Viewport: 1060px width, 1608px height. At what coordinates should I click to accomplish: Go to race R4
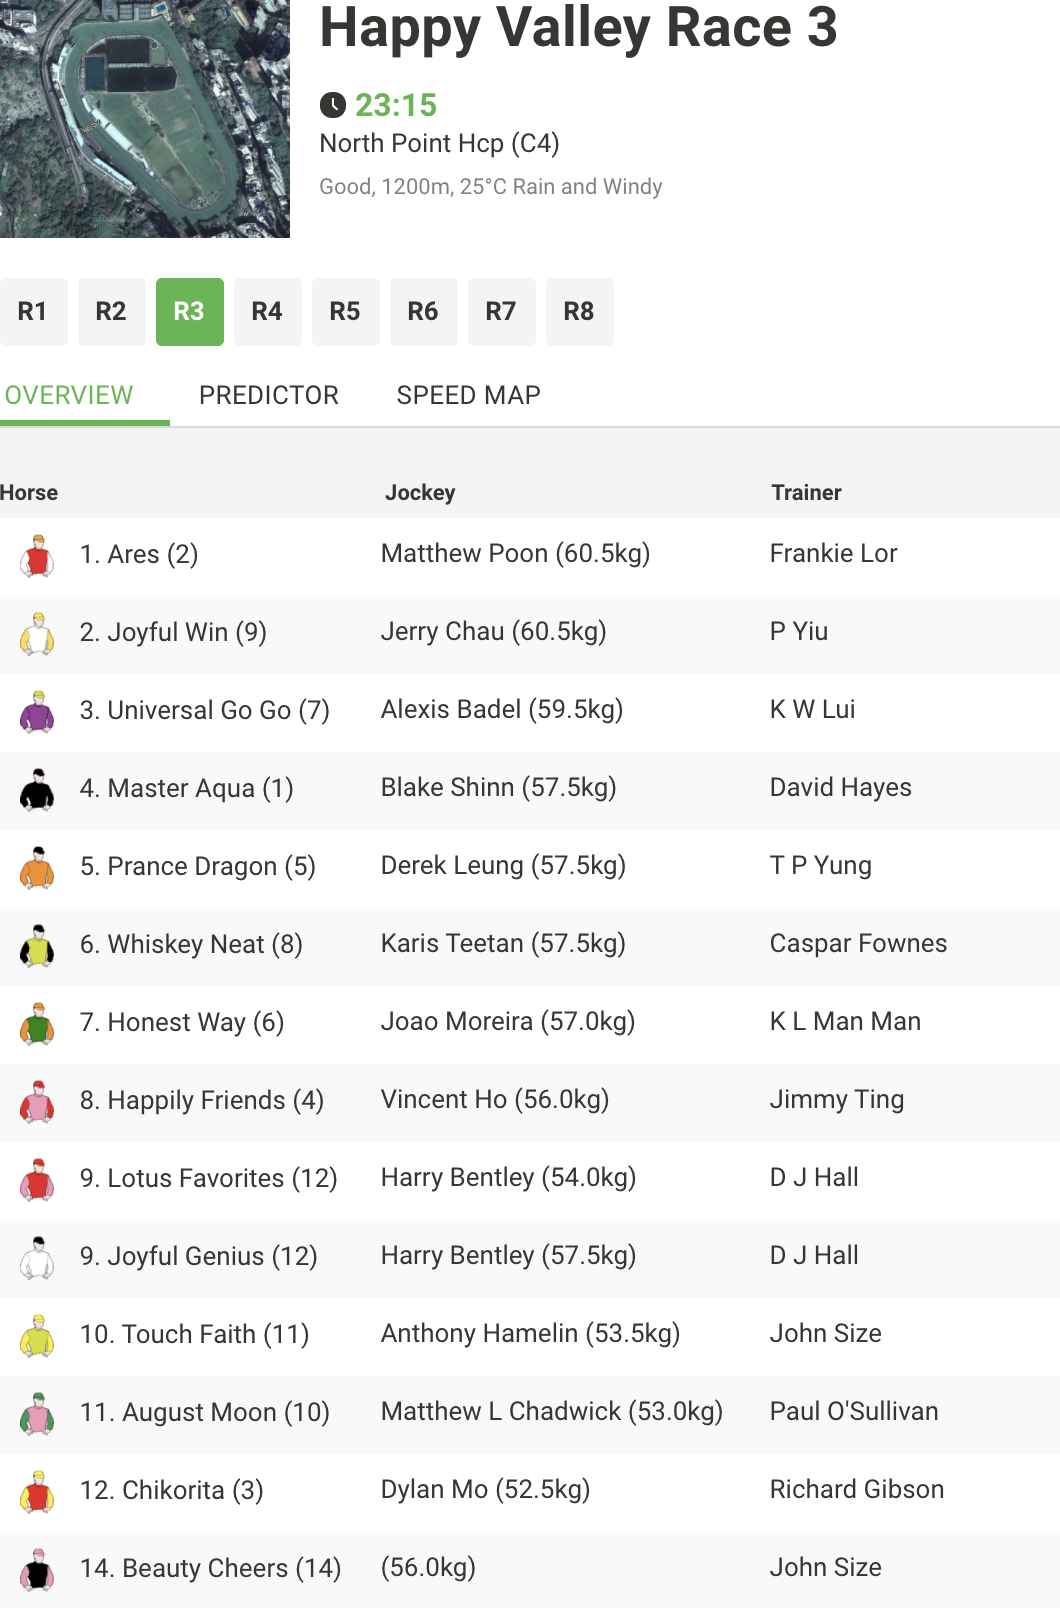tap(267, 312)
